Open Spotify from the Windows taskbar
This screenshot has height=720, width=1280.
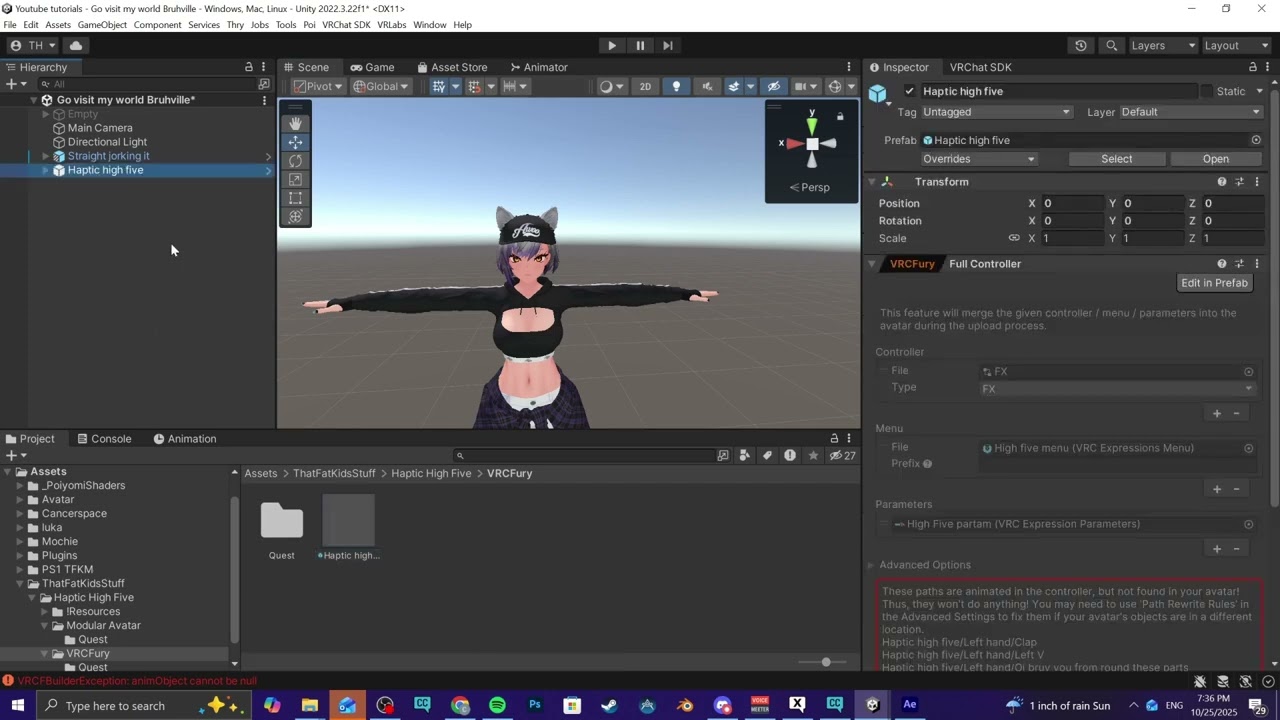[497, 705]
